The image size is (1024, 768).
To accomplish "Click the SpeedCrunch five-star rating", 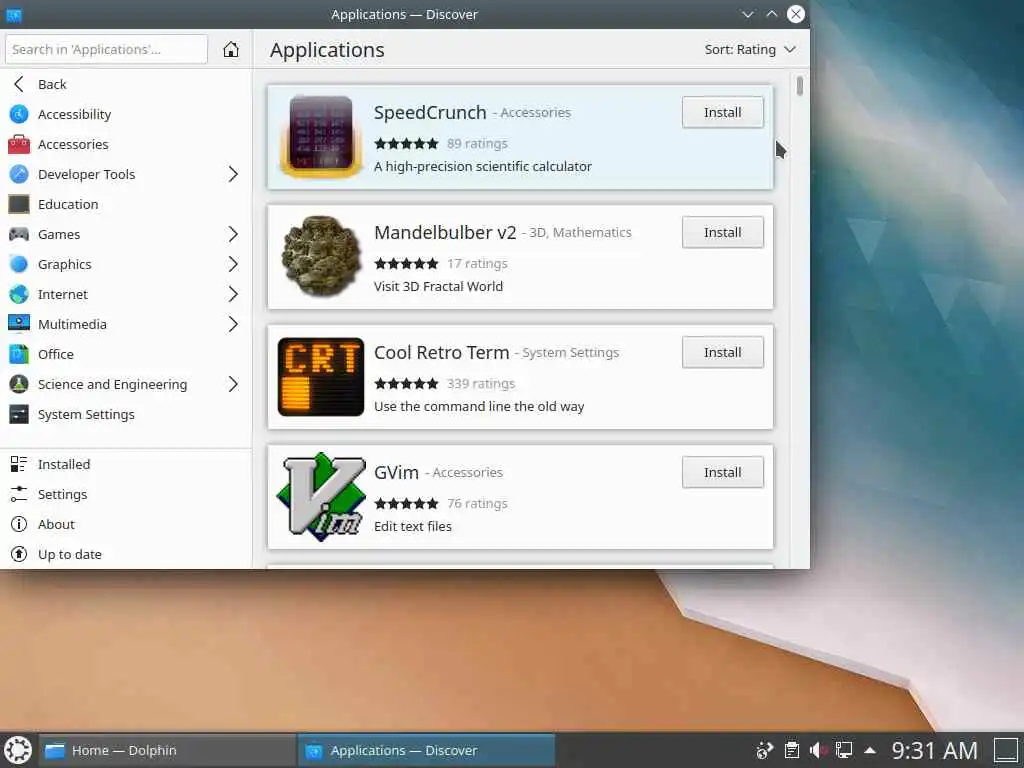I will pyautogui.click(x=406, y=144).
